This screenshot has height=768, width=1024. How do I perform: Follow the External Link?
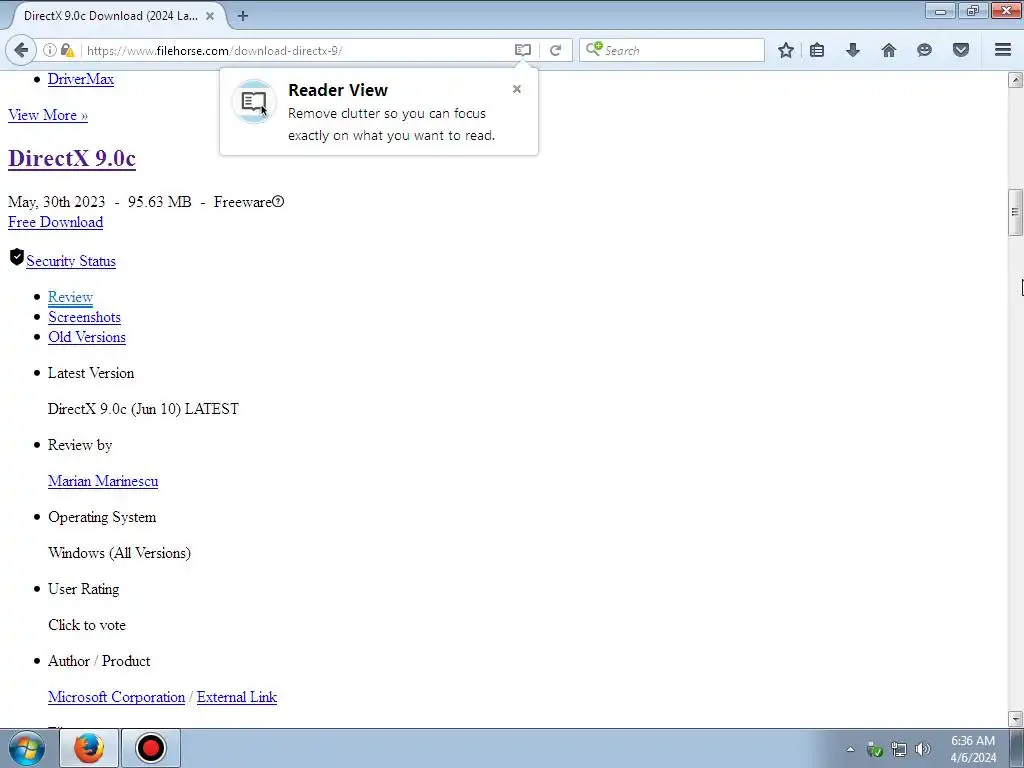[x=237, y=697]
